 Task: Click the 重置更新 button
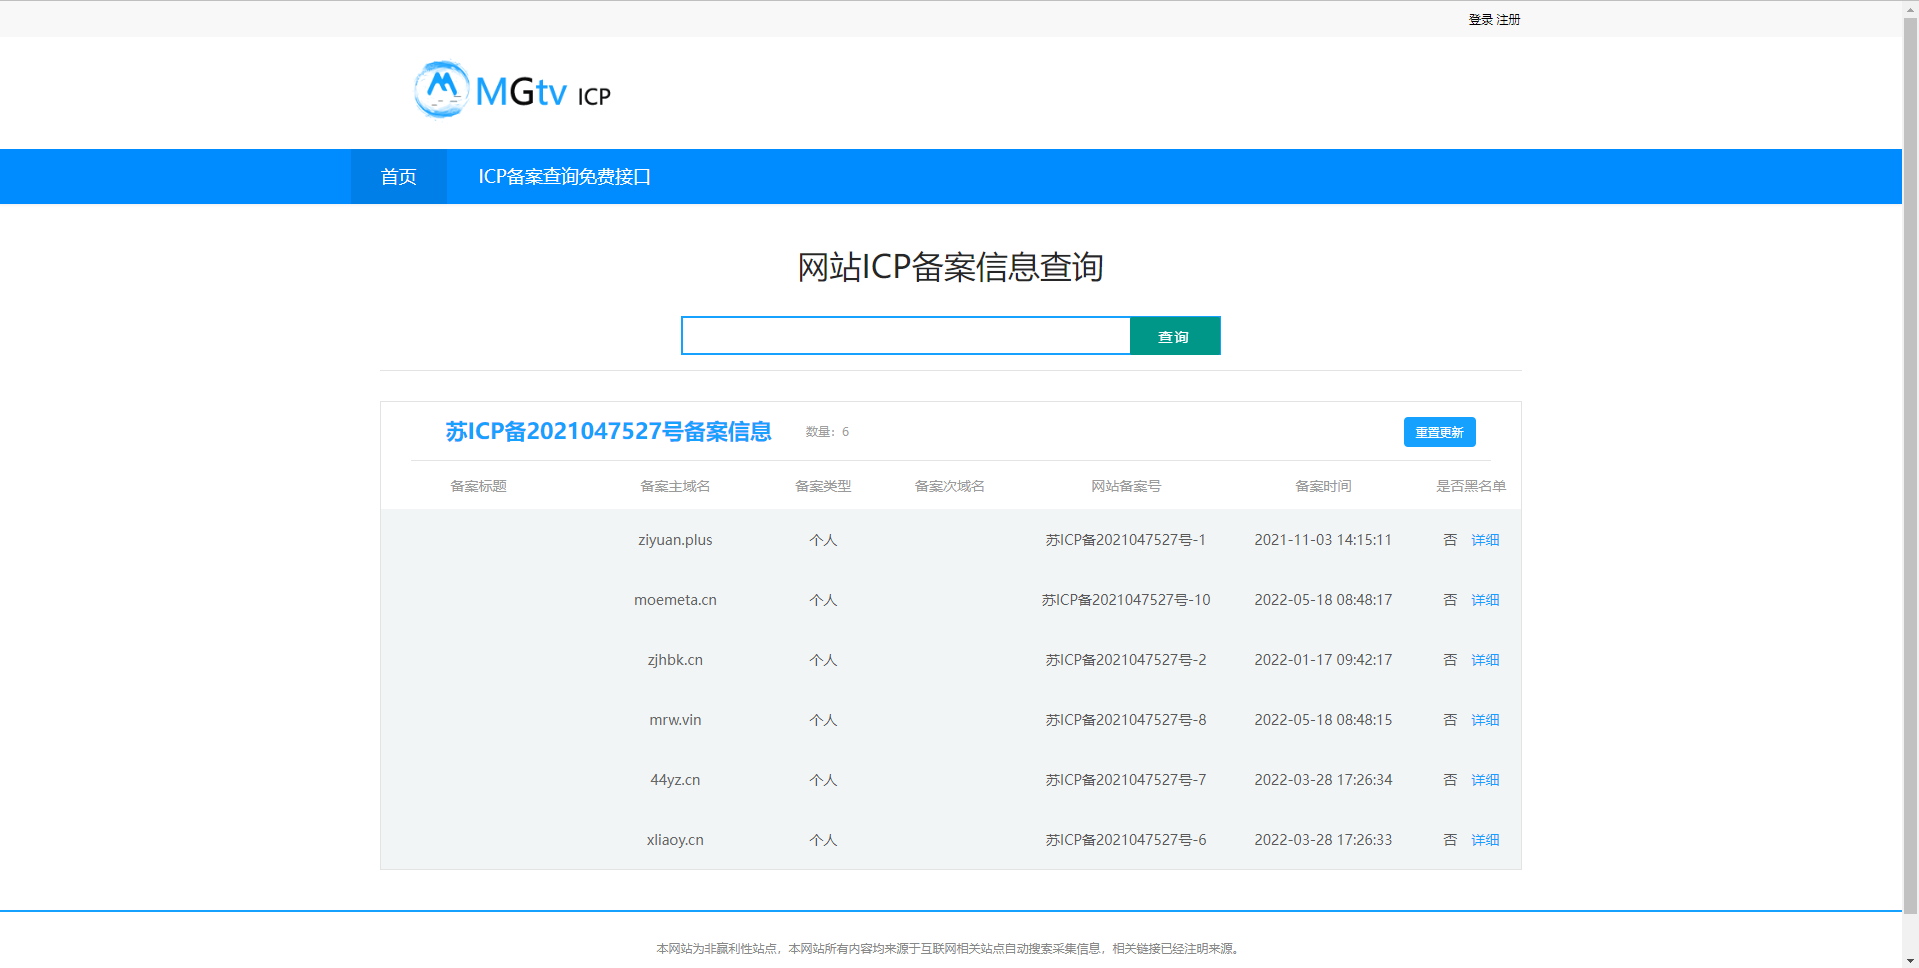[1439, 432]
